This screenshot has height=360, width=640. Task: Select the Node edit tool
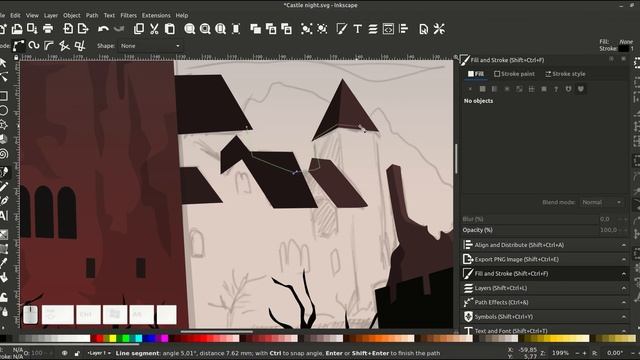[4, 77]
